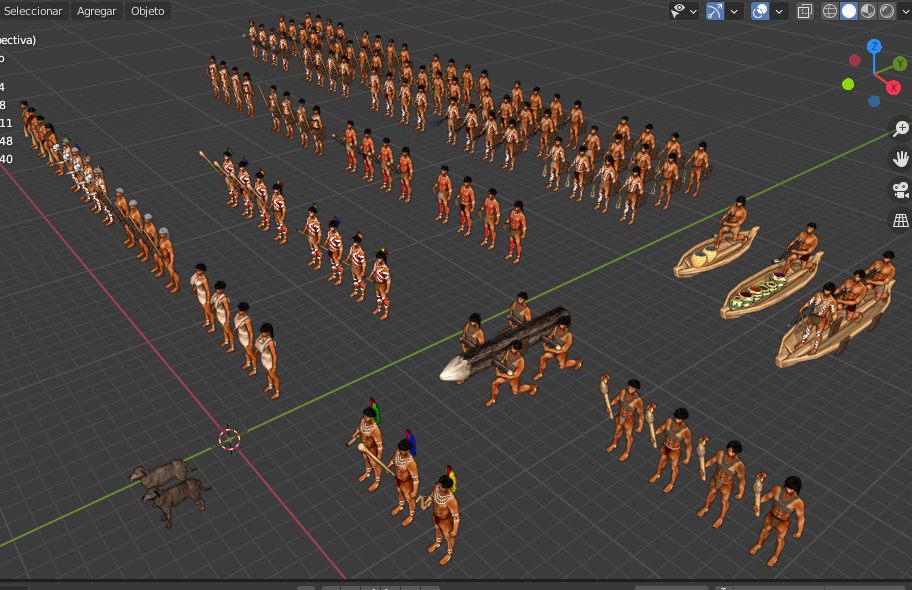Image resolution: width=912 pixels, height=590 pixels.
Task: Click the dark blue negative Z gizmo dot
Action: (874, 101)
